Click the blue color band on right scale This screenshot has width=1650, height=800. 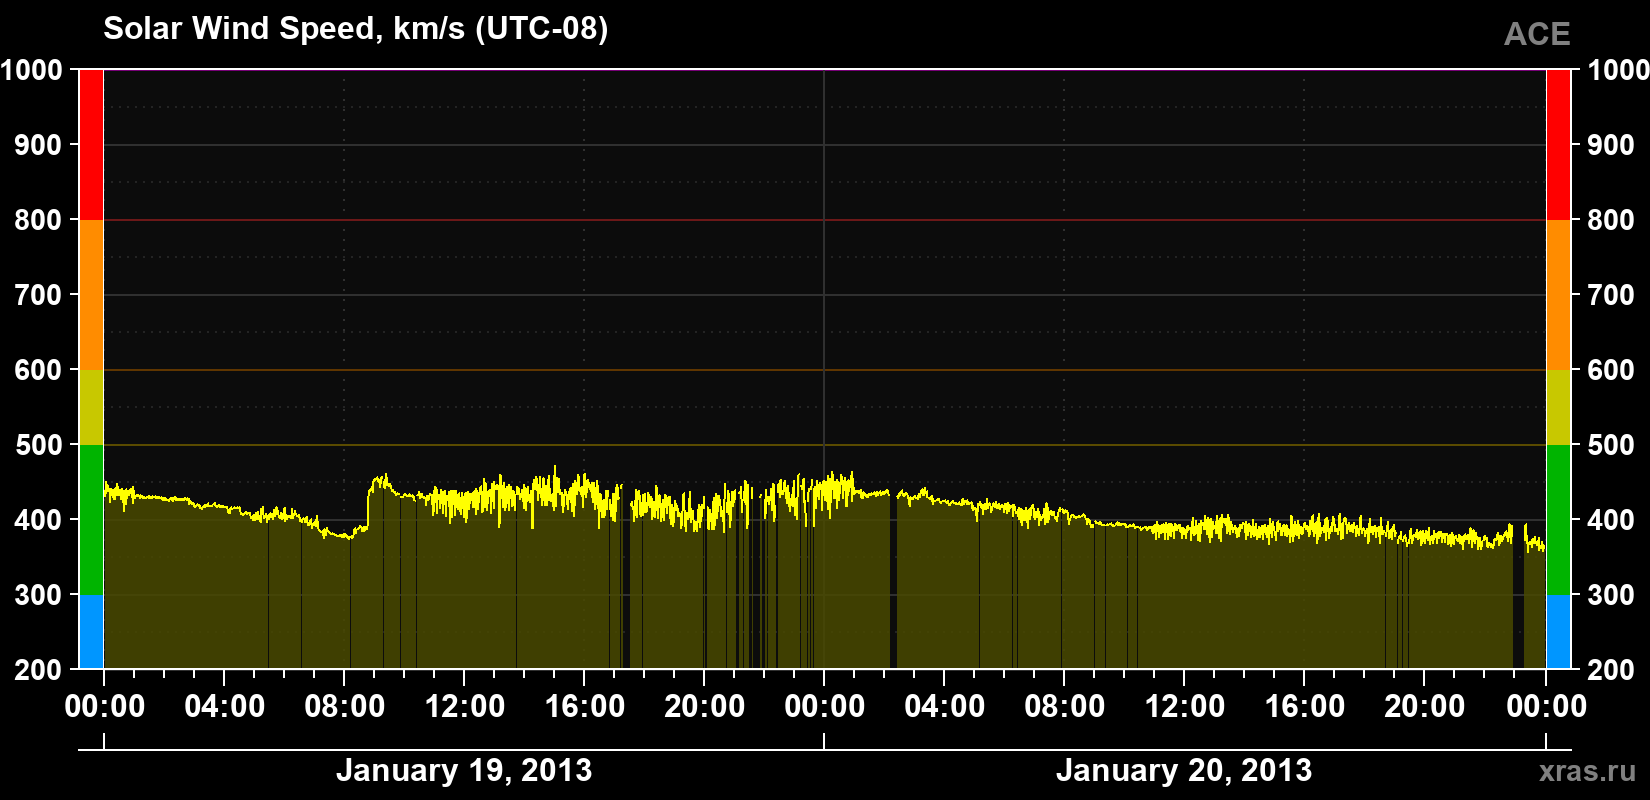[1558, 632]
